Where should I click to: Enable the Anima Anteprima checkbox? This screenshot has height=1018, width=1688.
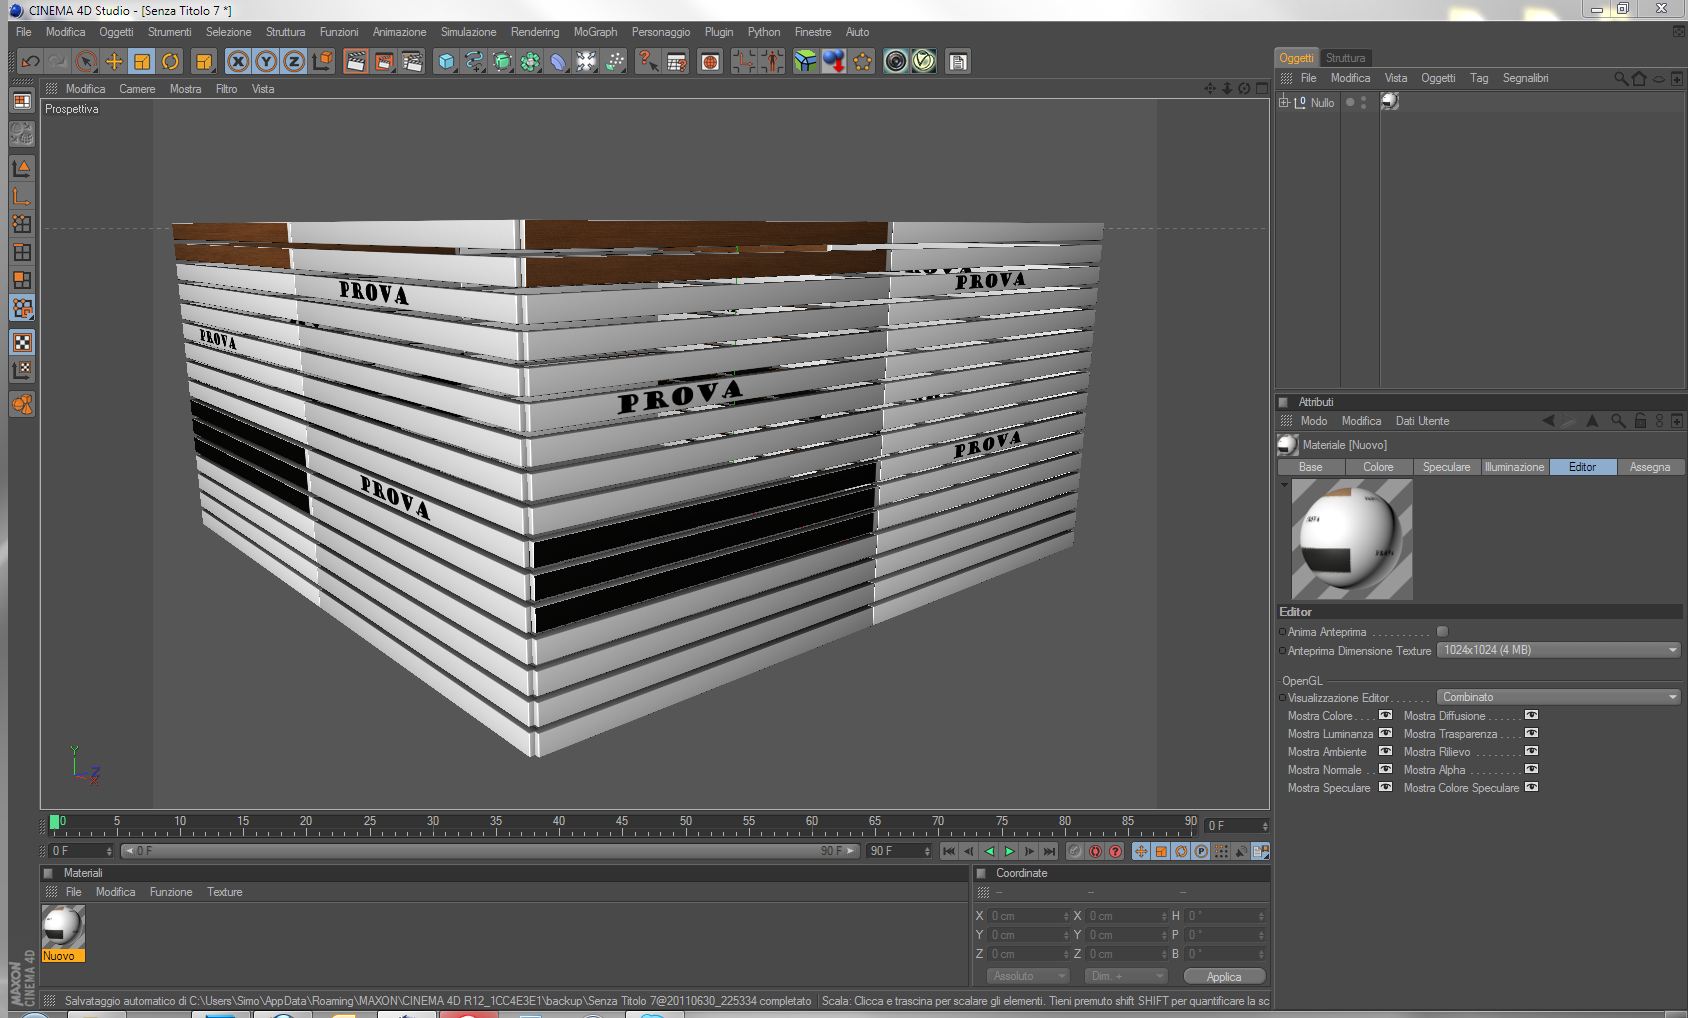point(1442,632)
